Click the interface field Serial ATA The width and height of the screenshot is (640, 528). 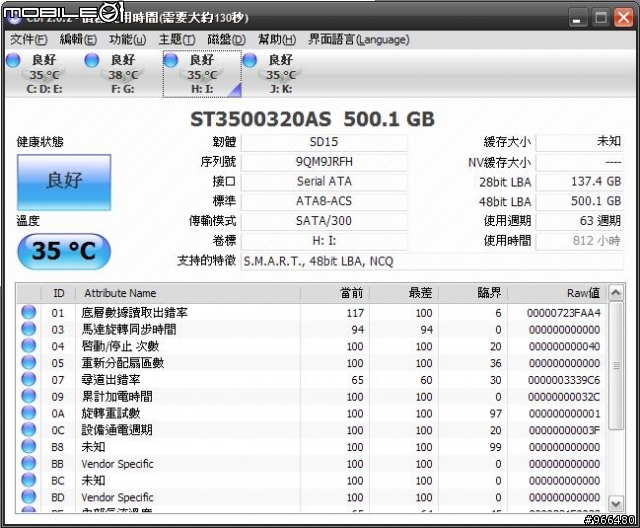pyautogui.click(x=324, y=182)
